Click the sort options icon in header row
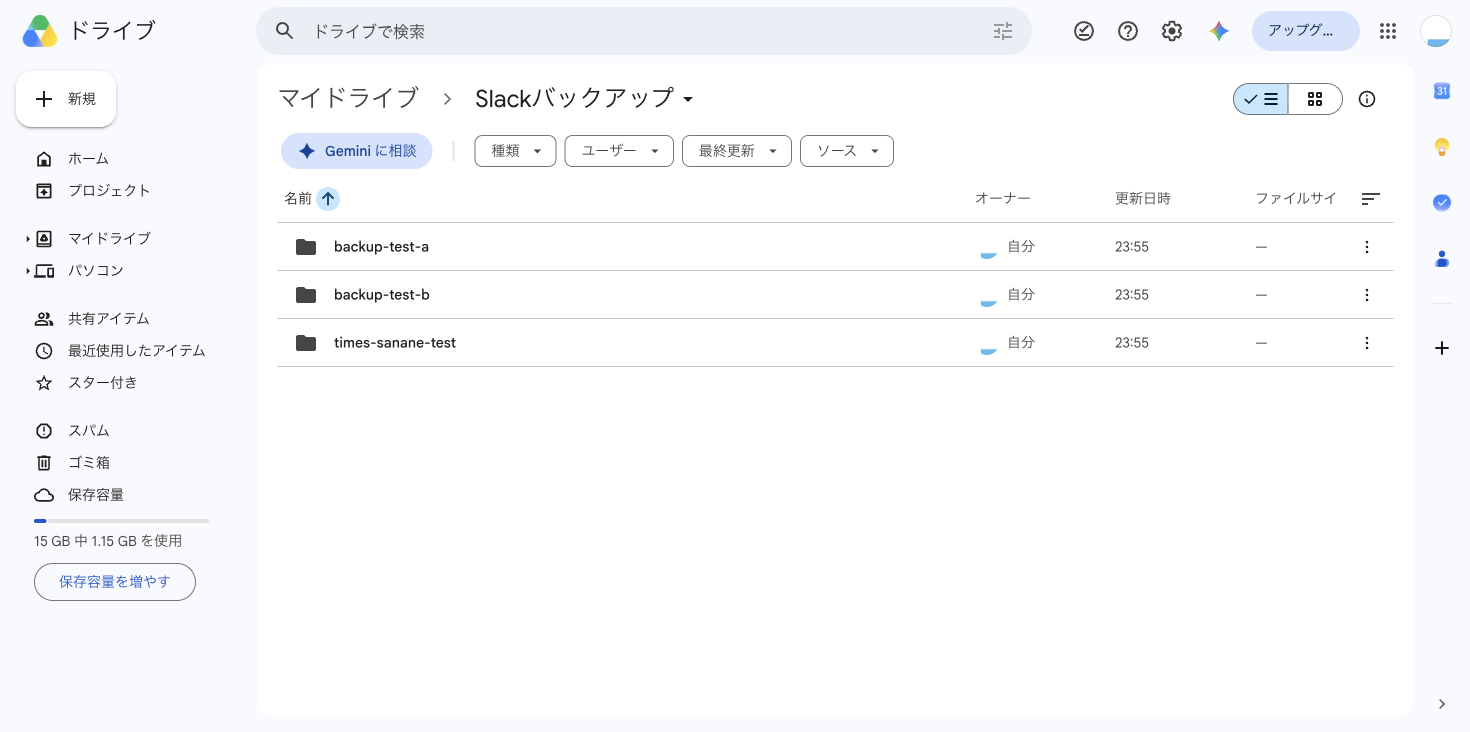This screenshot has width=1470, height=732. [x=1371, y=199]
